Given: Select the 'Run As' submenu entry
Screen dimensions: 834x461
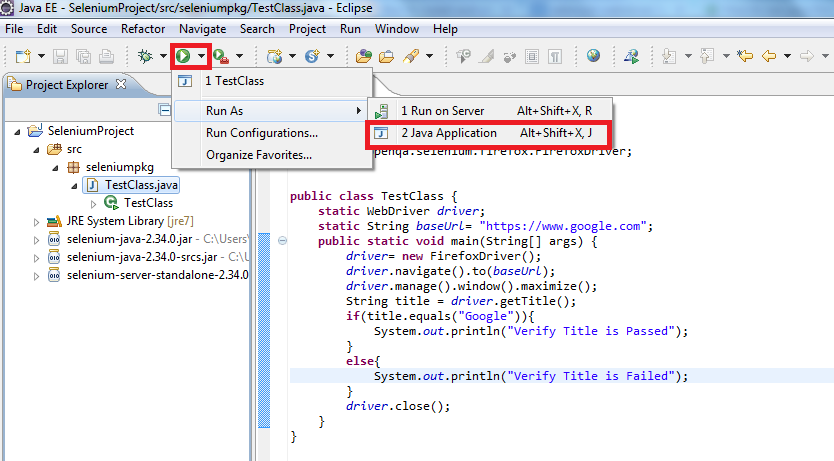Looking at the screenshot, I should click(x=271, y=111).
